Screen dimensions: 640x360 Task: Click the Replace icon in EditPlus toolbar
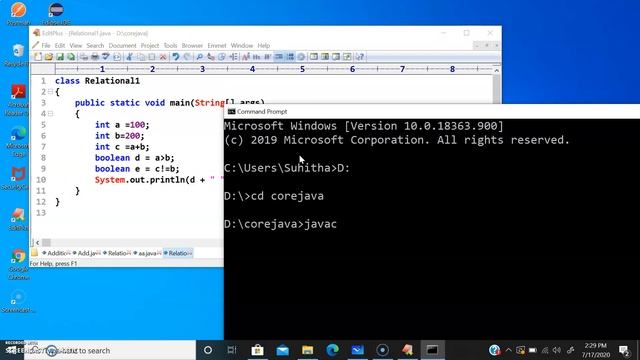pyautogui.click(x=211, y=57)
